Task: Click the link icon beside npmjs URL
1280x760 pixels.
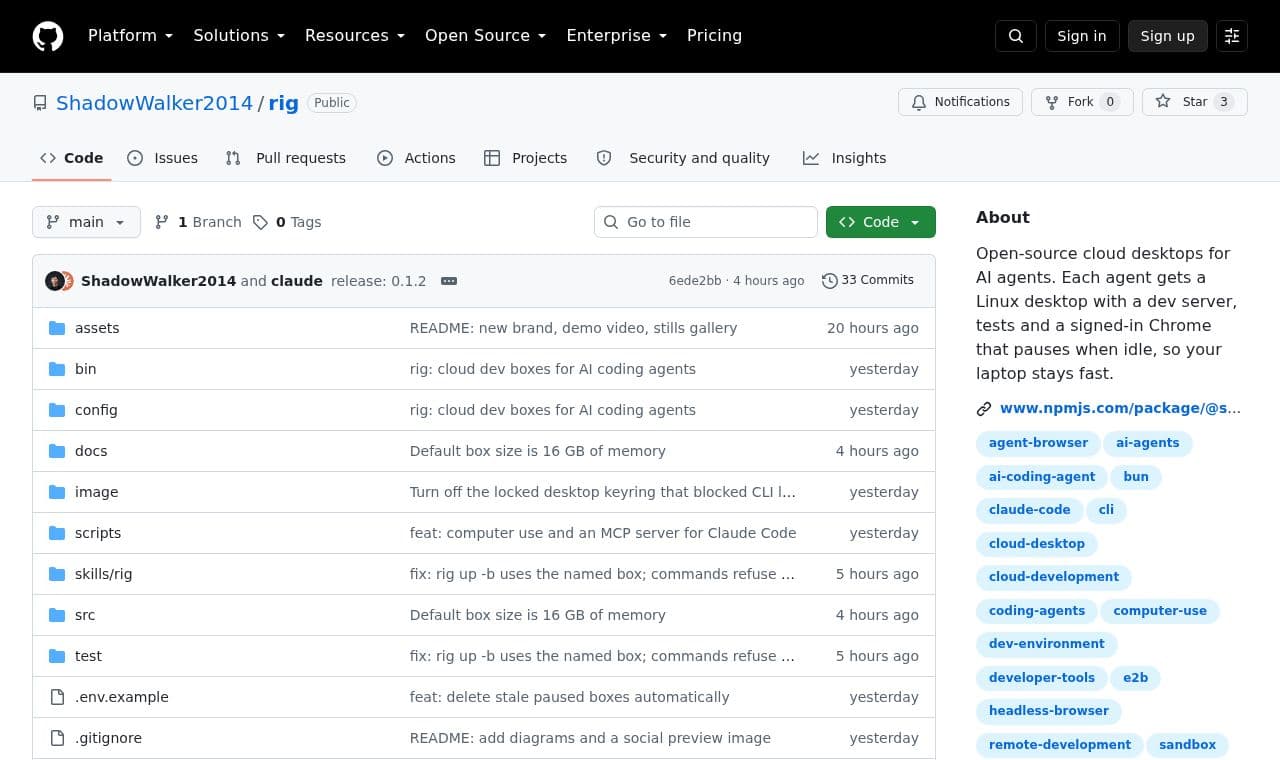Action: (x=984, y=408)
